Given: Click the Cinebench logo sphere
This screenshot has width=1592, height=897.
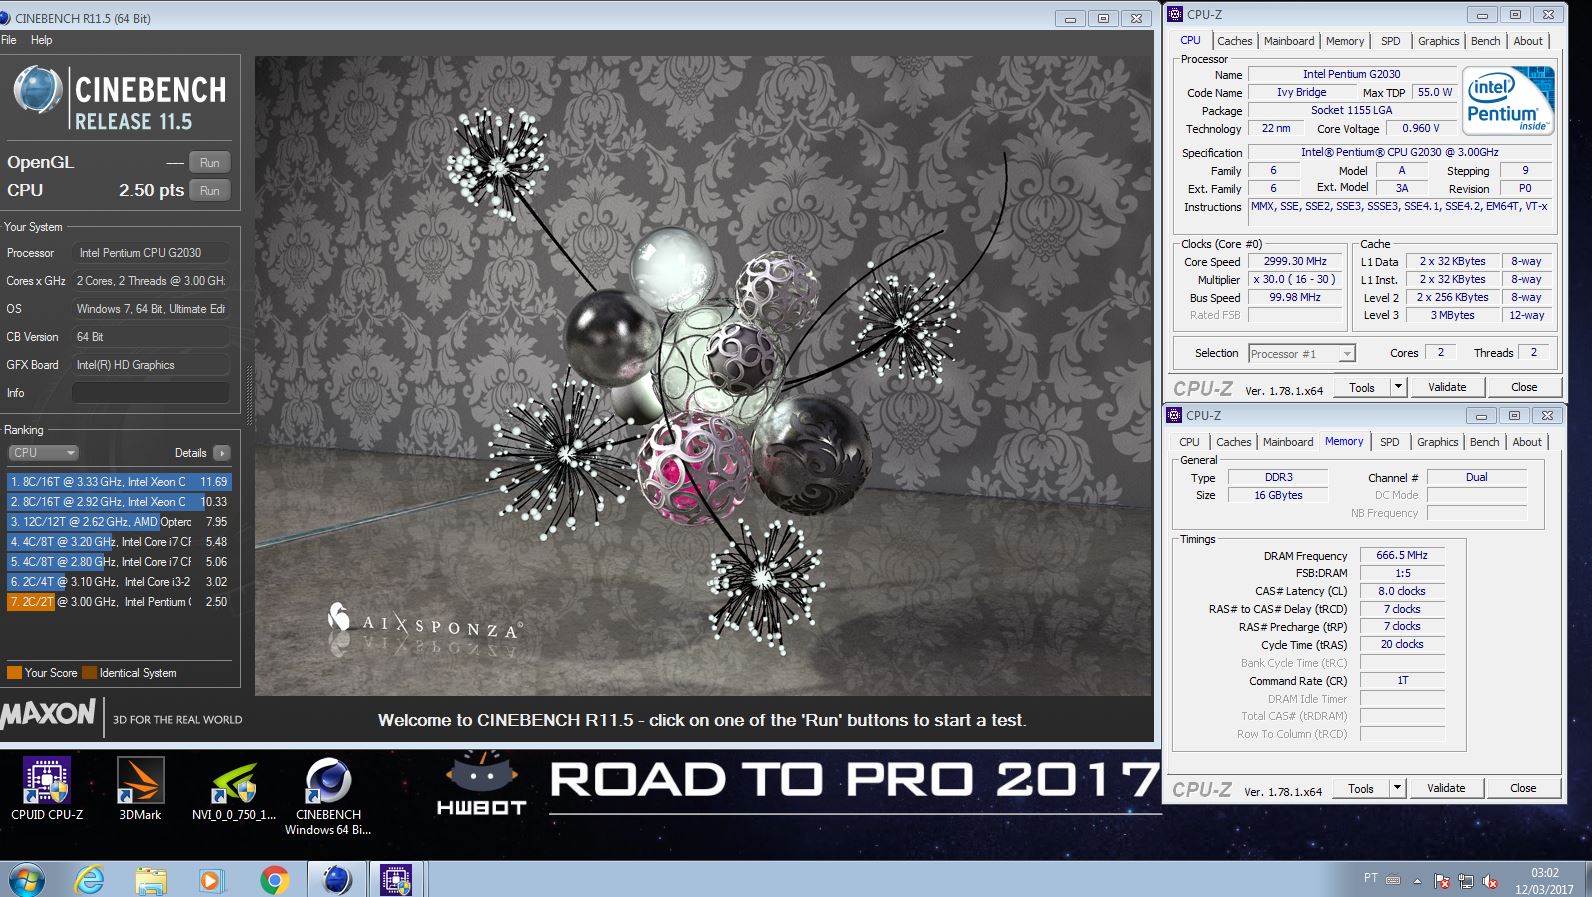Looking at the screenshot, I should tap(38, 90).
